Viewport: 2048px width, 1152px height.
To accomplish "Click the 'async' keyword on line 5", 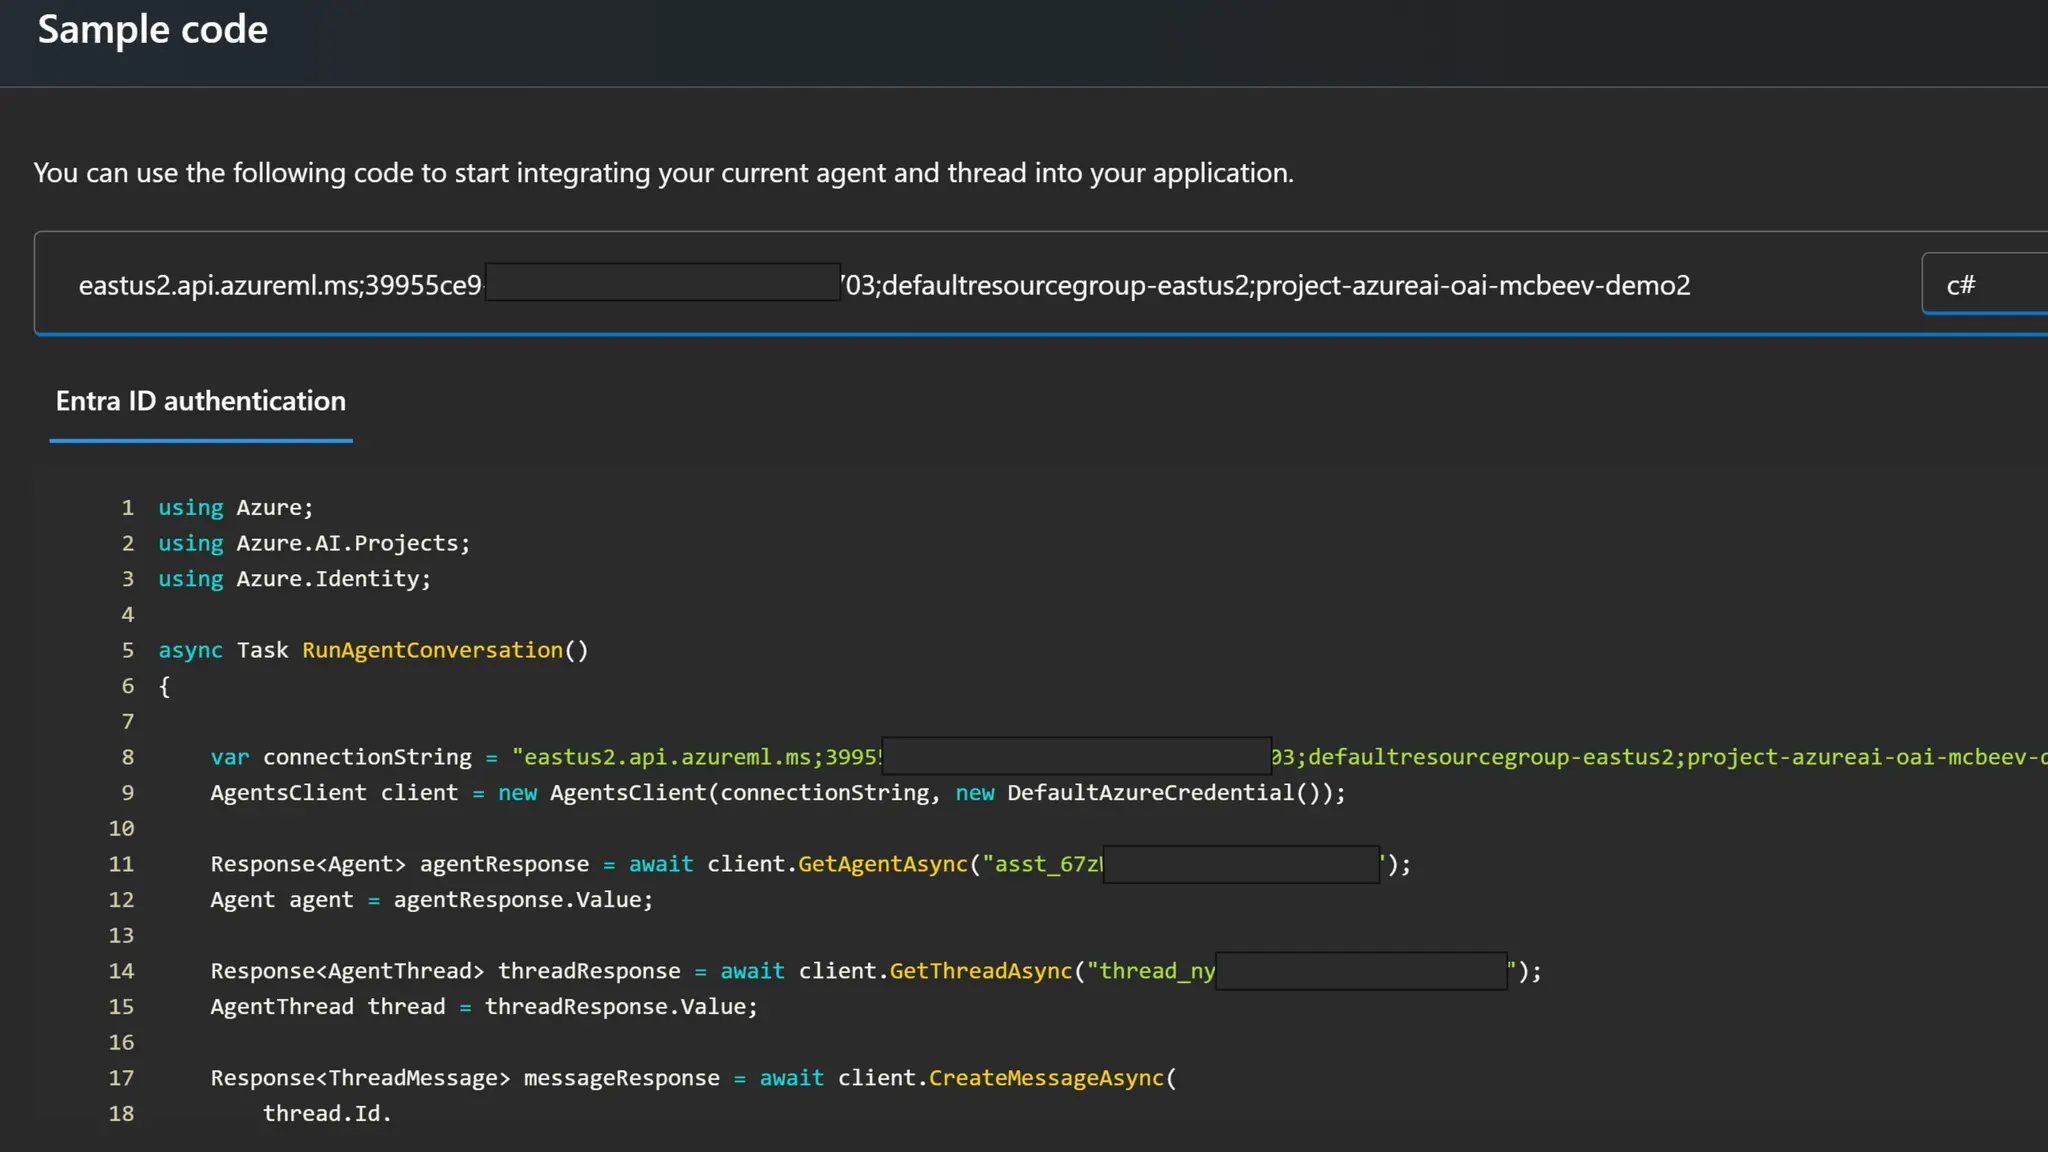I will pyautogui.click(x=190, y=650).
